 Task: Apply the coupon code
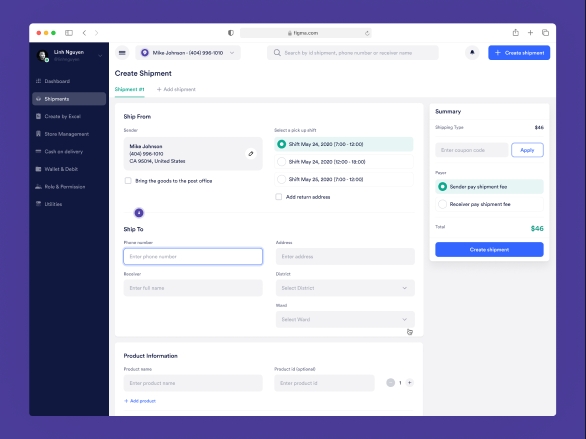point(527,150)
